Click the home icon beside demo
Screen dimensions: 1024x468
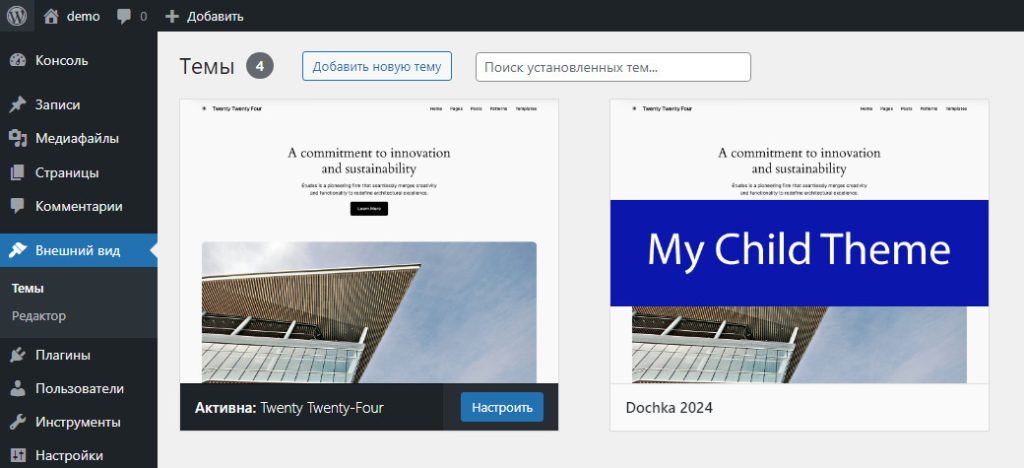tap(51, 16)
